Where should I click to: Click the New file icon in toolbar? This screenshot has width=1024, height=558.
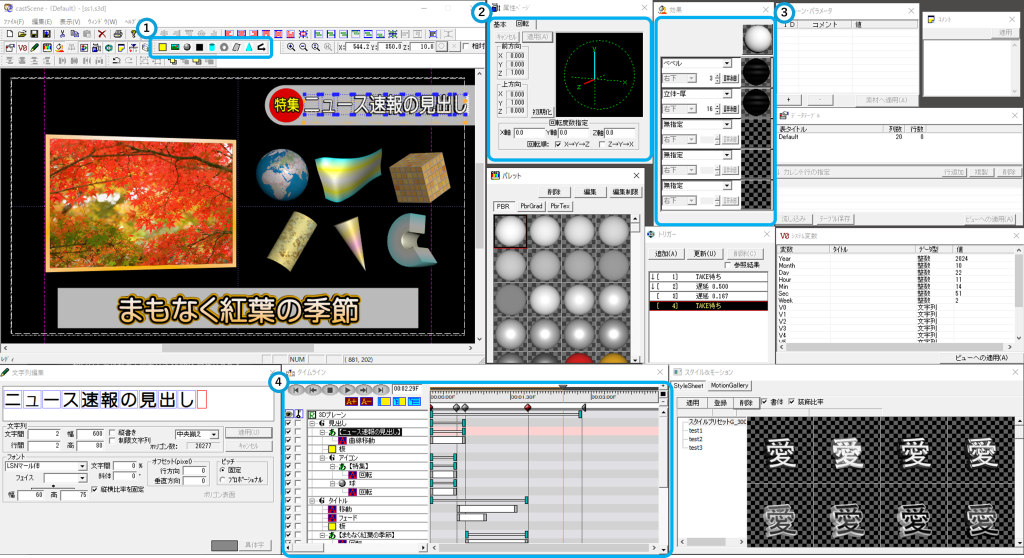10,34
